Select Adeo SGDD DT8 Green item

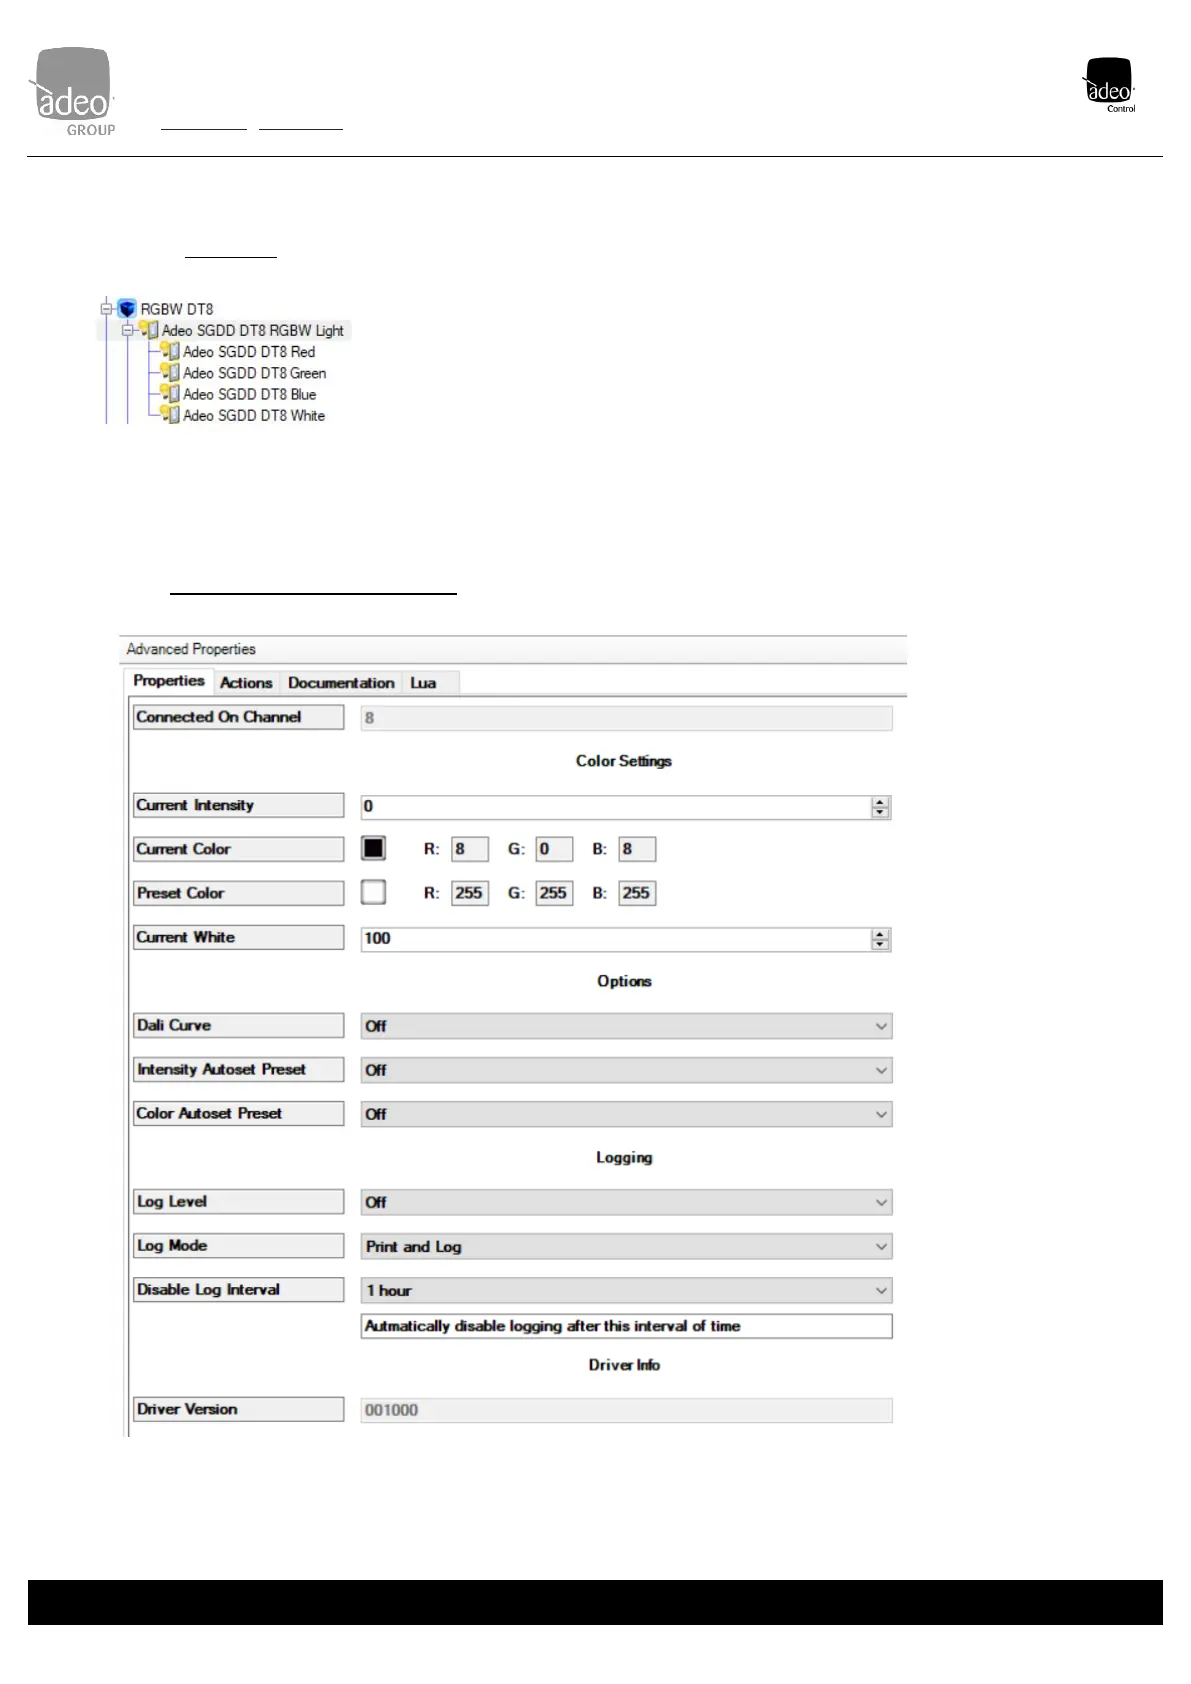point(255,373)
